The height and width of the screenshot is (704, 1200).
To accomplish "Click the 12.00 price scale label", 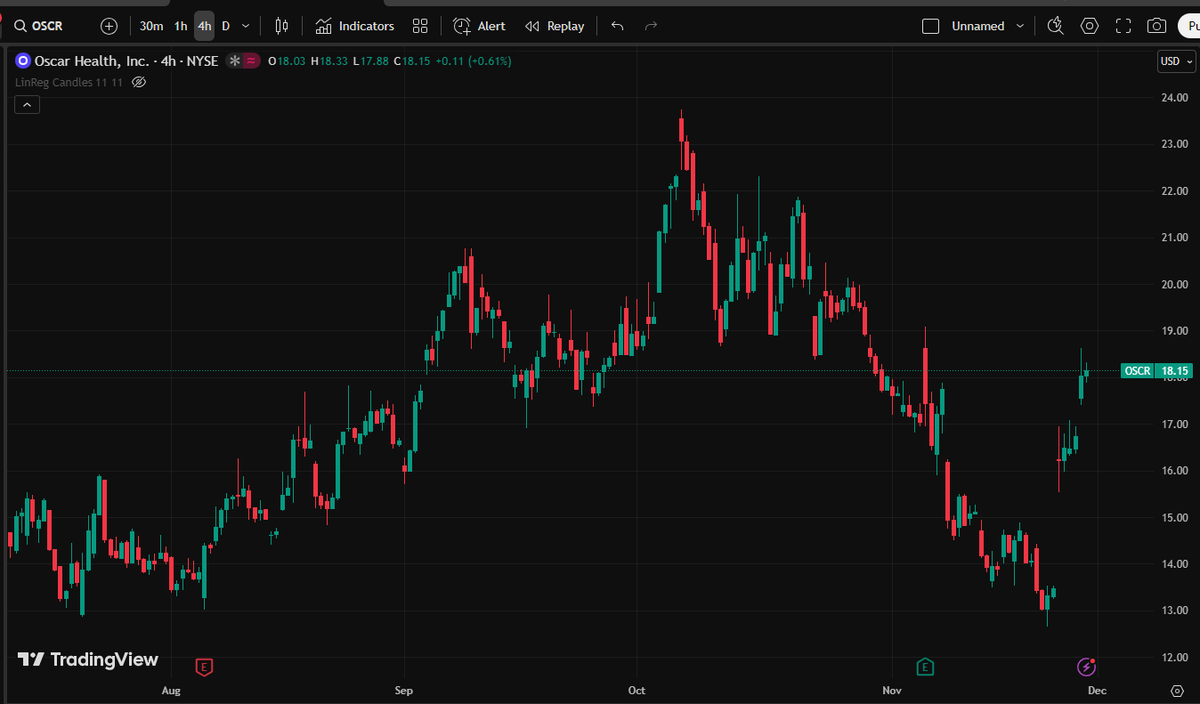I will (x=1174, y=657).
